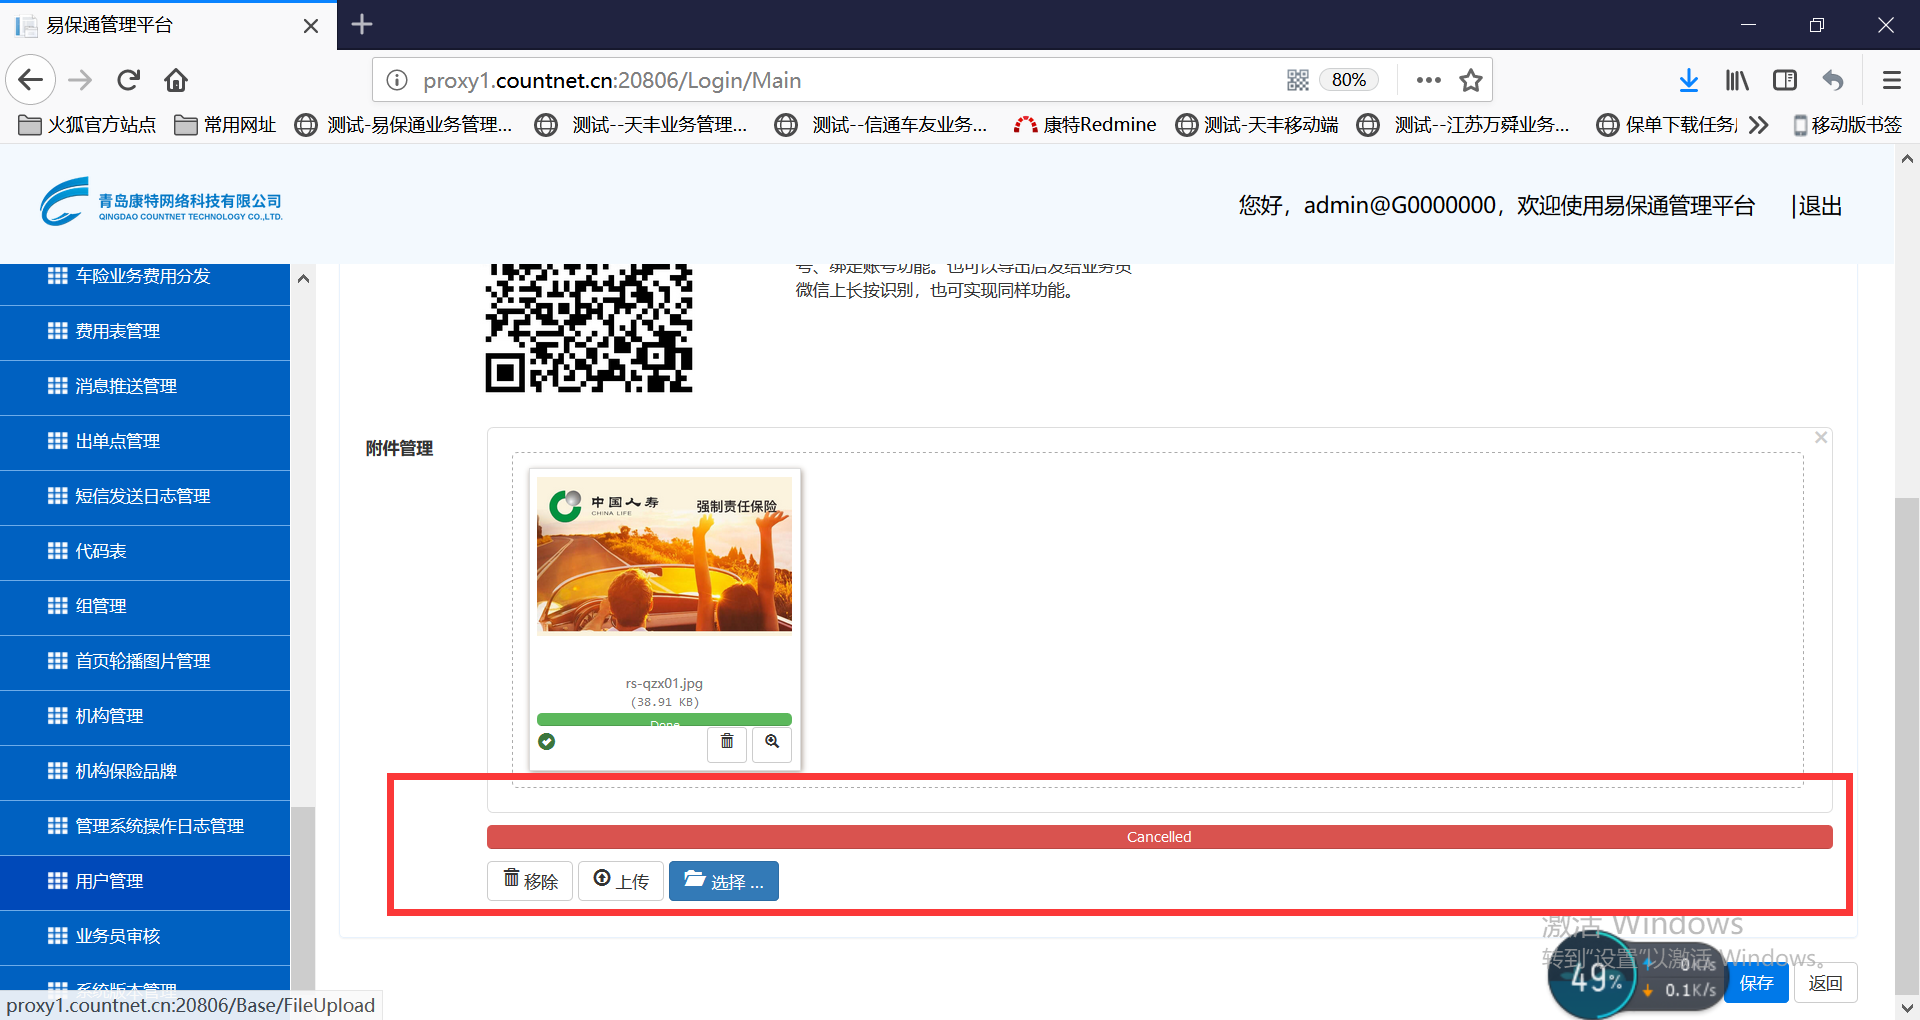This screenshot has height=1020, width=1920.
Task: Open 用户管理 in the sidebar
Action: point(145,882)
